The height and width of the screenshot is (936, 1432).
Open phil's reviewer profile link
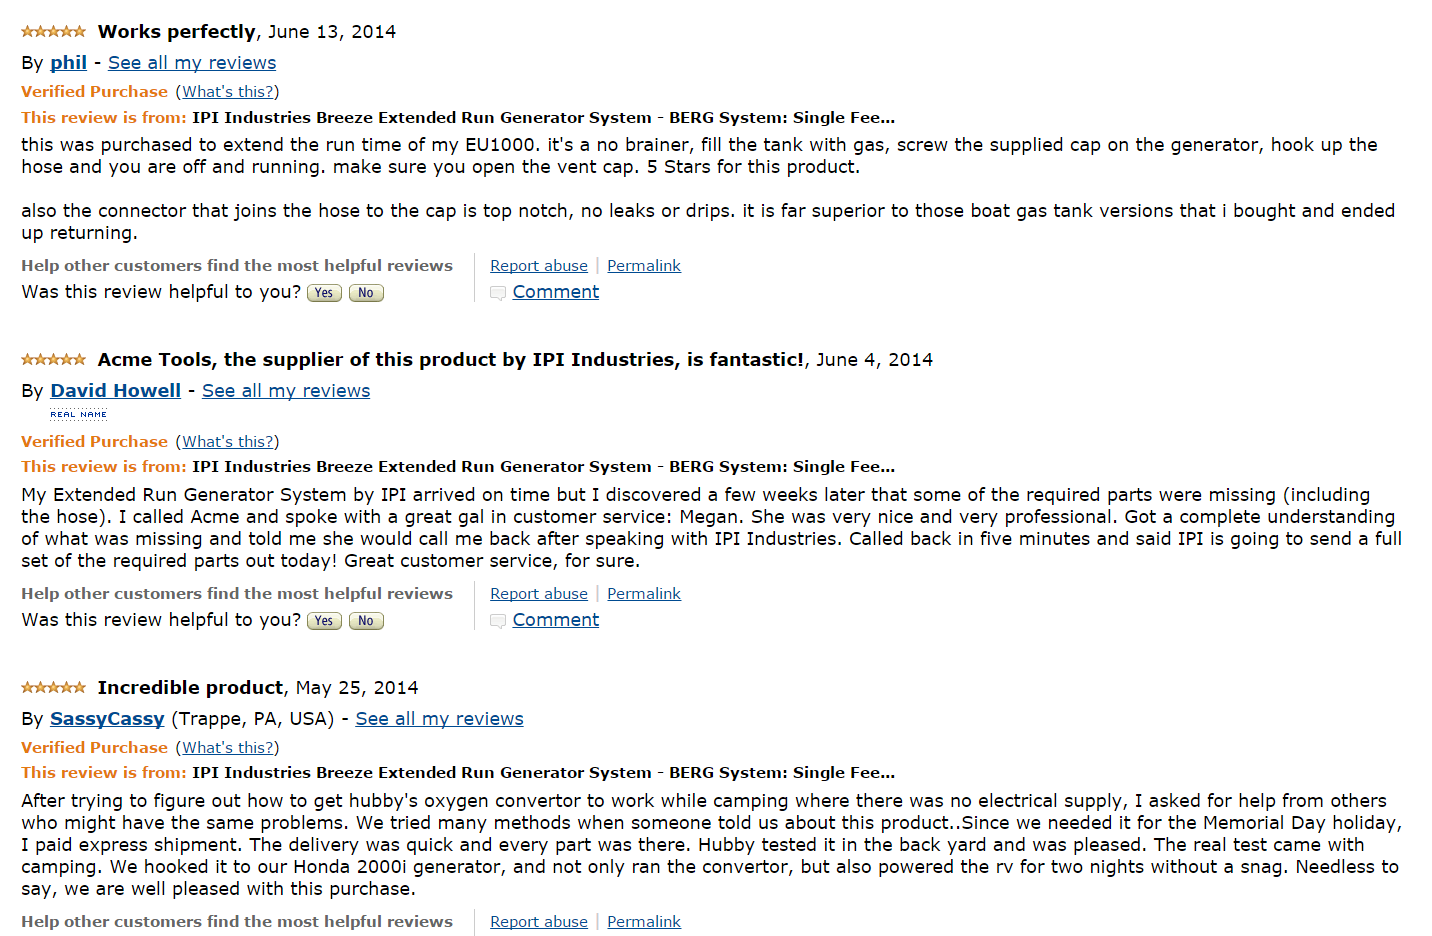click(68, 63)
